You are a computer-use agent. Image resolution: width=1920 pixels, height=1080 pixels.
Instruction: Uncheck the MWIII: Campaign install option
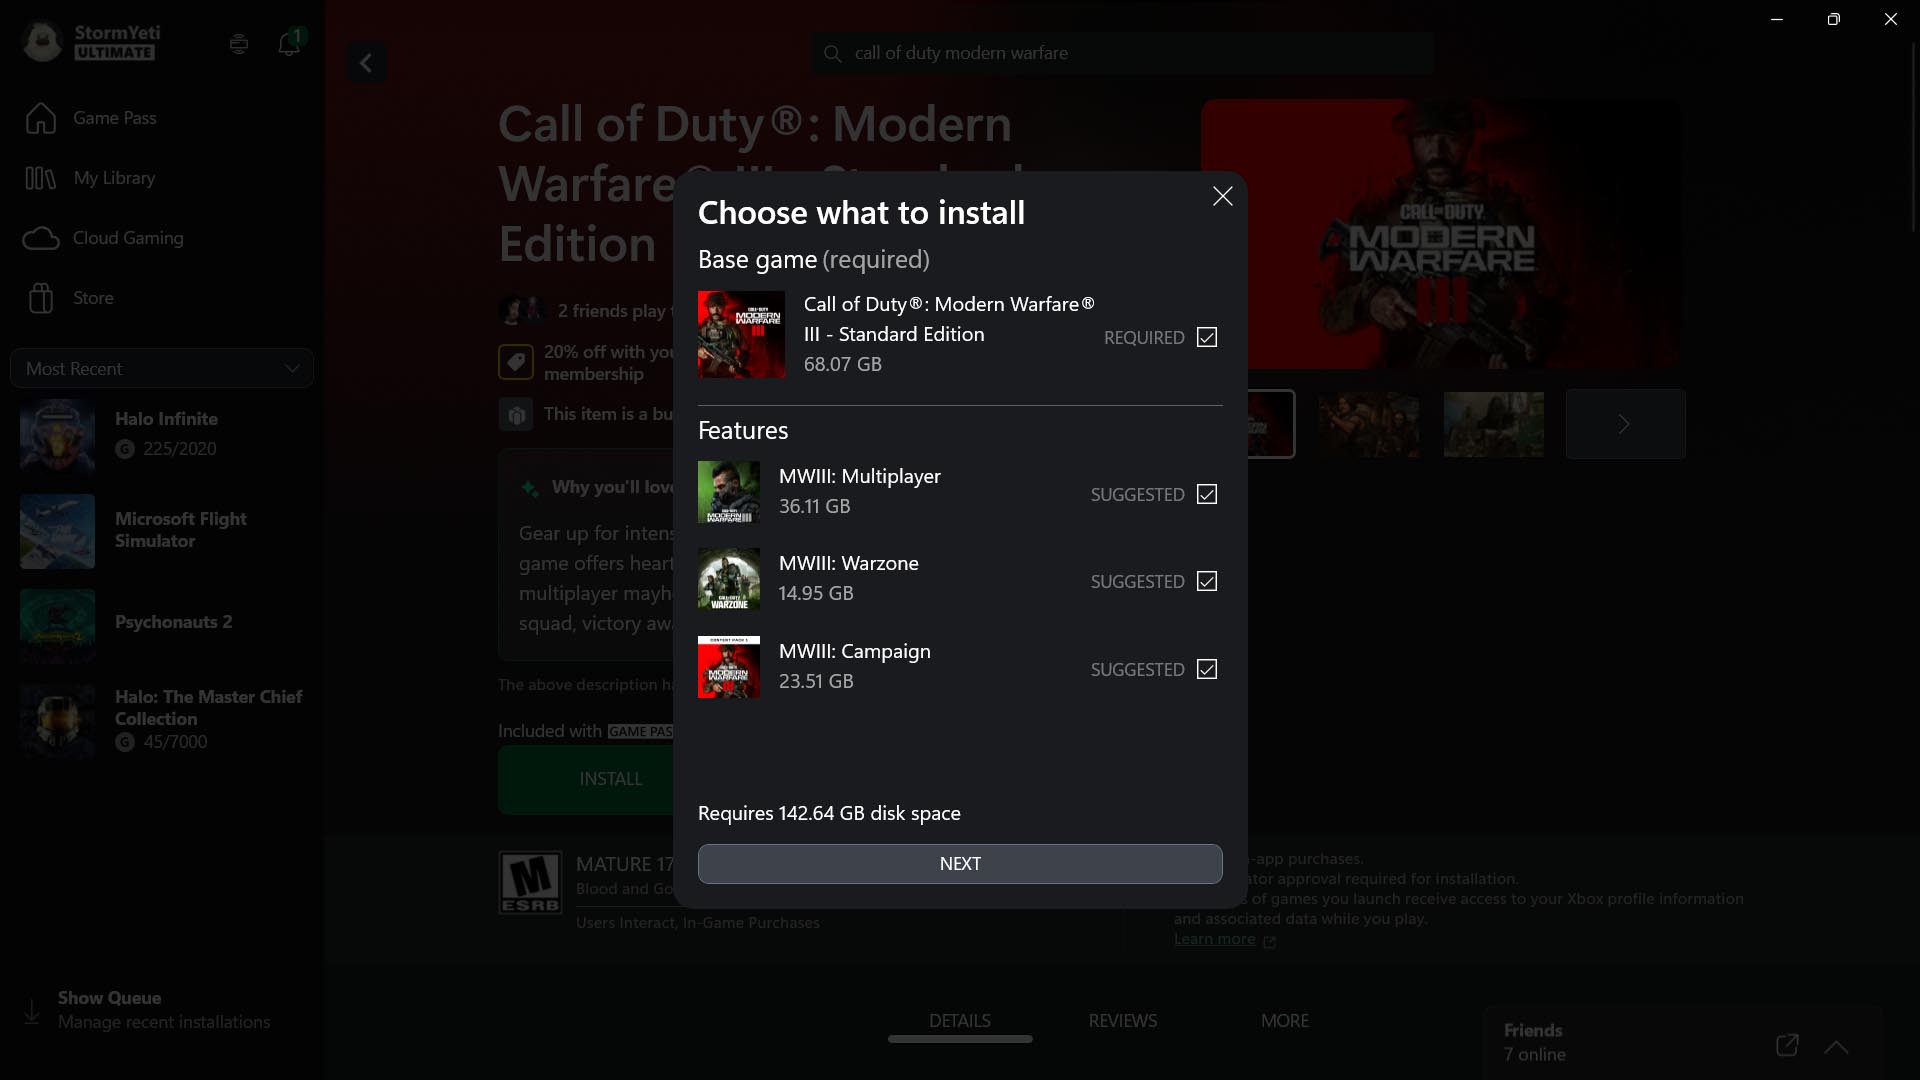pyautogui.click(x=1206, y=669)
